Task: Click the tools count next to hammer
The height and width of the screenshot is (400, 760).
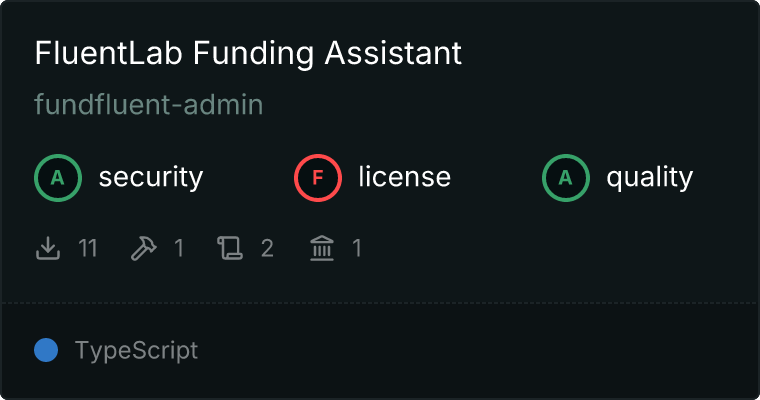Action: 179,248
